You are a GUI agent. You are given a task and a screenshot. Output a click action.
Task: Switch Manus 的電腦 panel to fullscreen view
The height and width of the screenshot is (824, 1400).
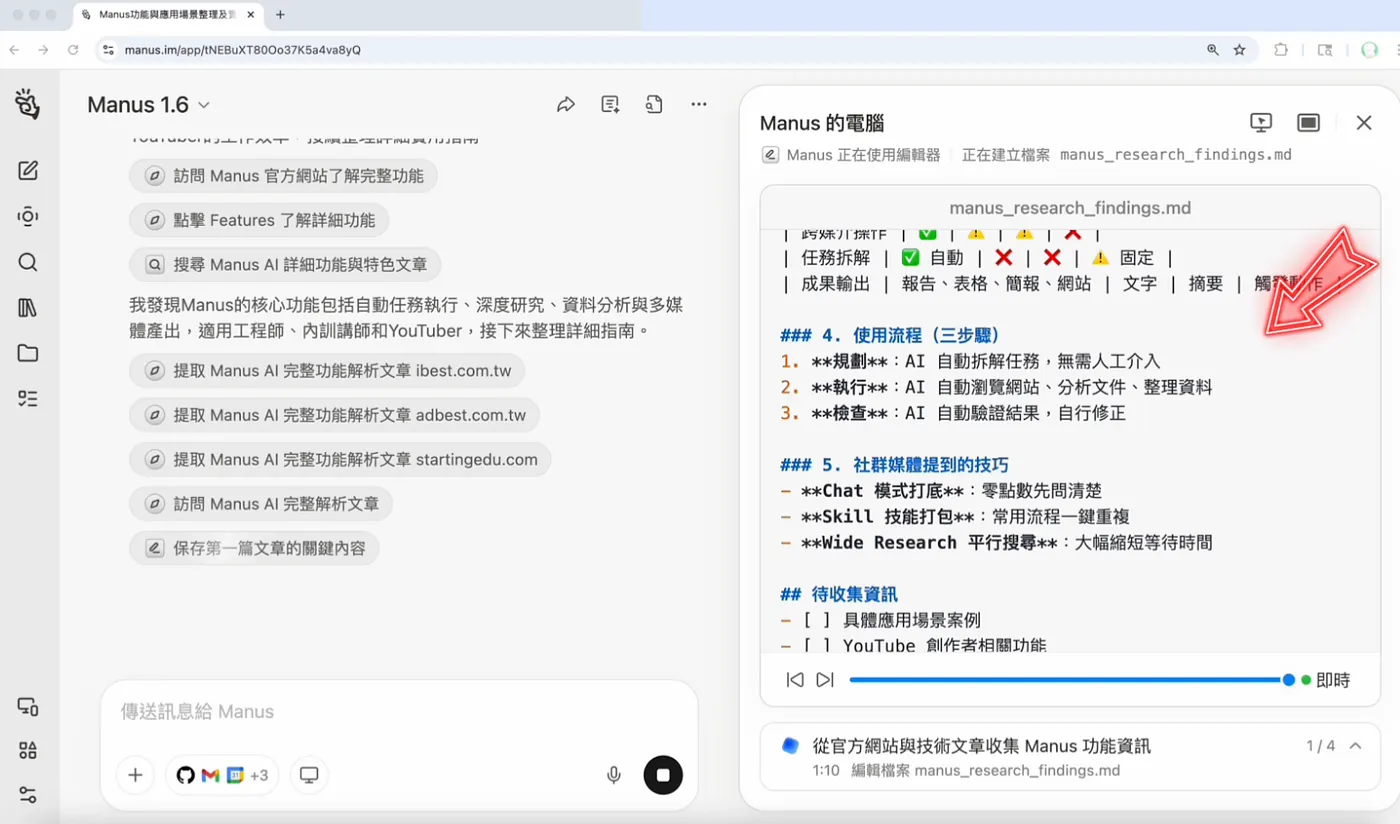tap(1308, 123)
